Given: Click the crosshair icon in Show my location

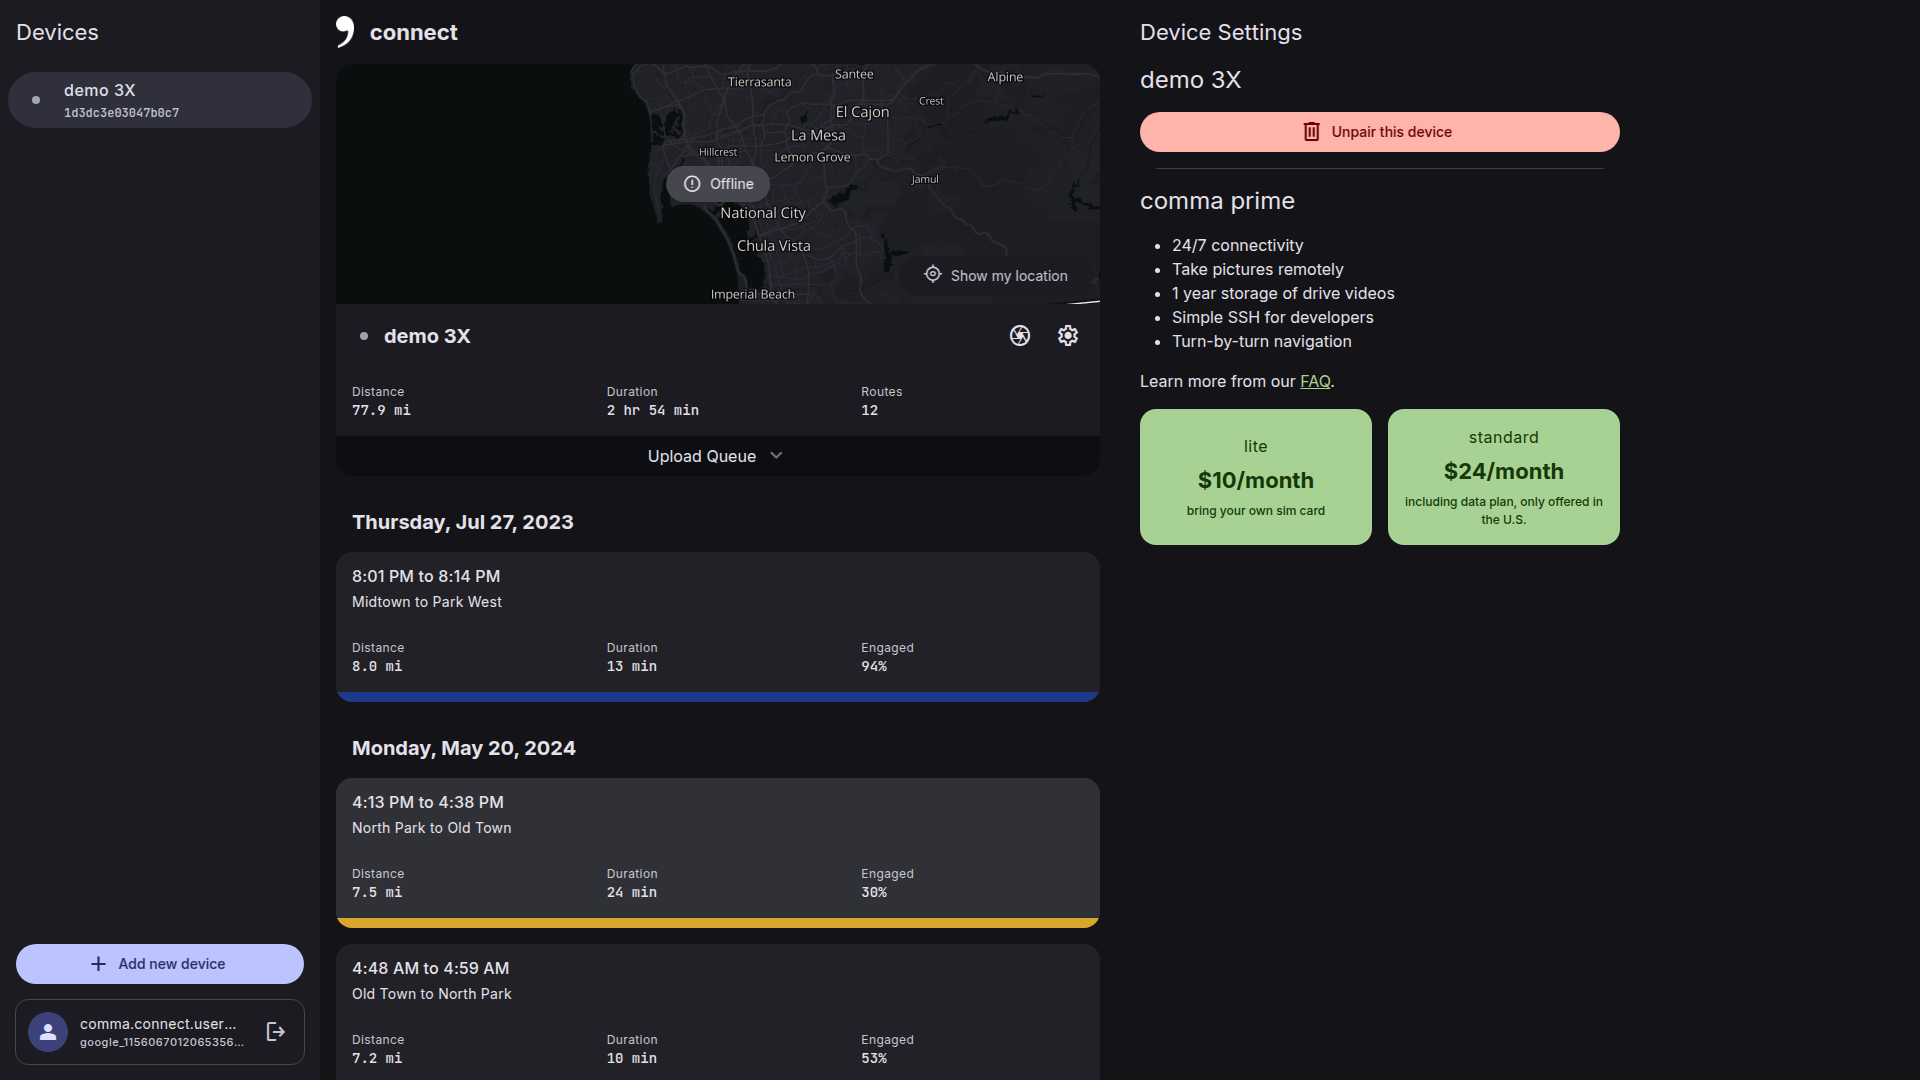Looking at the screenshot, I should click(933, 275).
